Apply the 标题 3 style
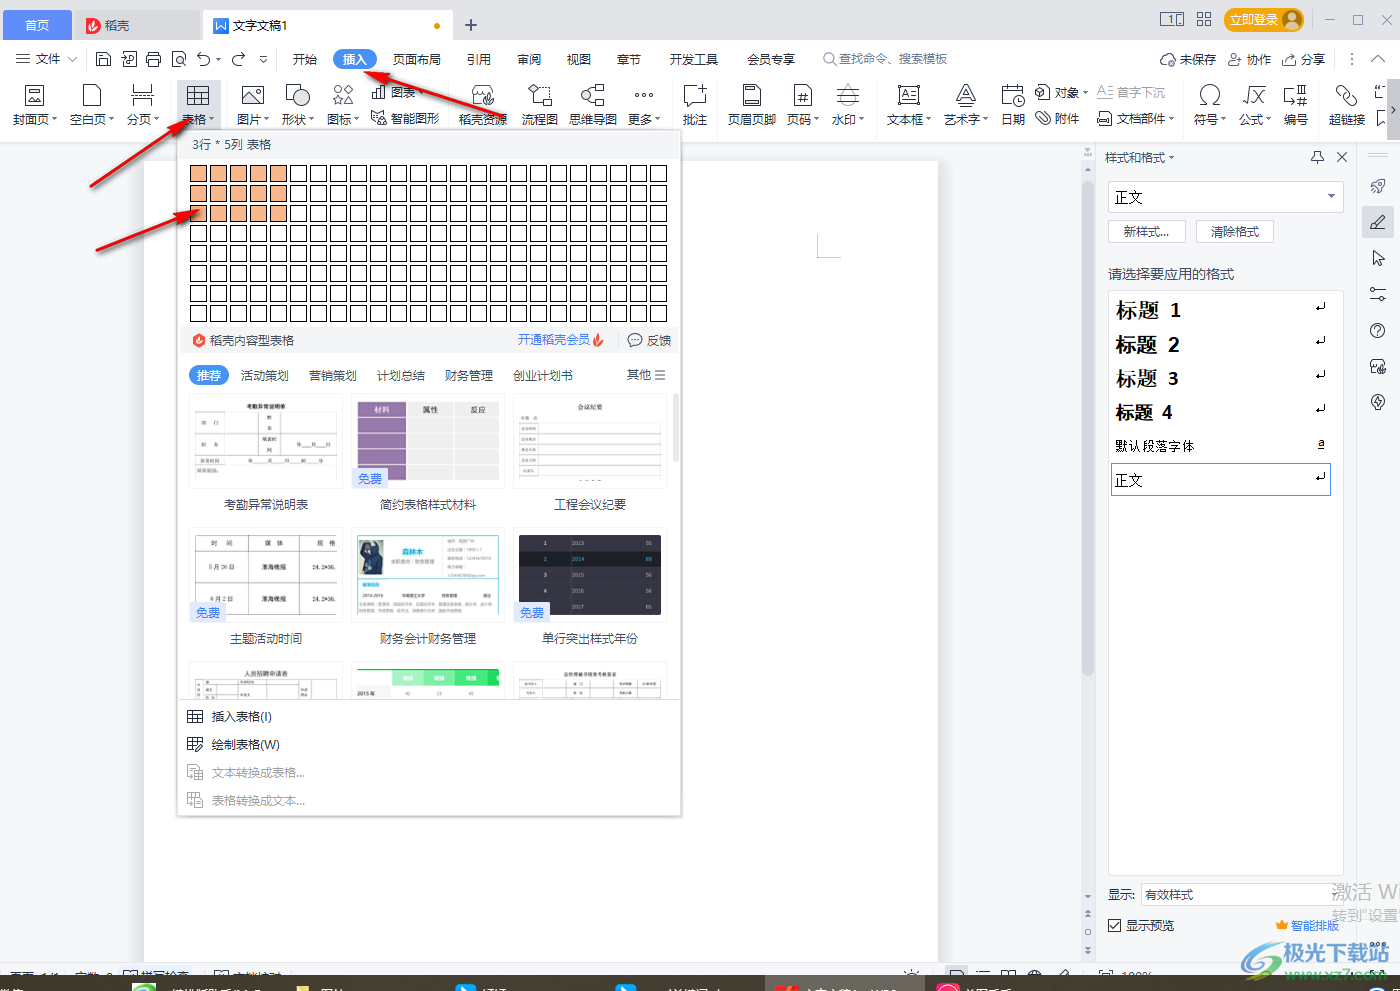1400x991 pixels. pyautogui.click(x=1221, y=378)
